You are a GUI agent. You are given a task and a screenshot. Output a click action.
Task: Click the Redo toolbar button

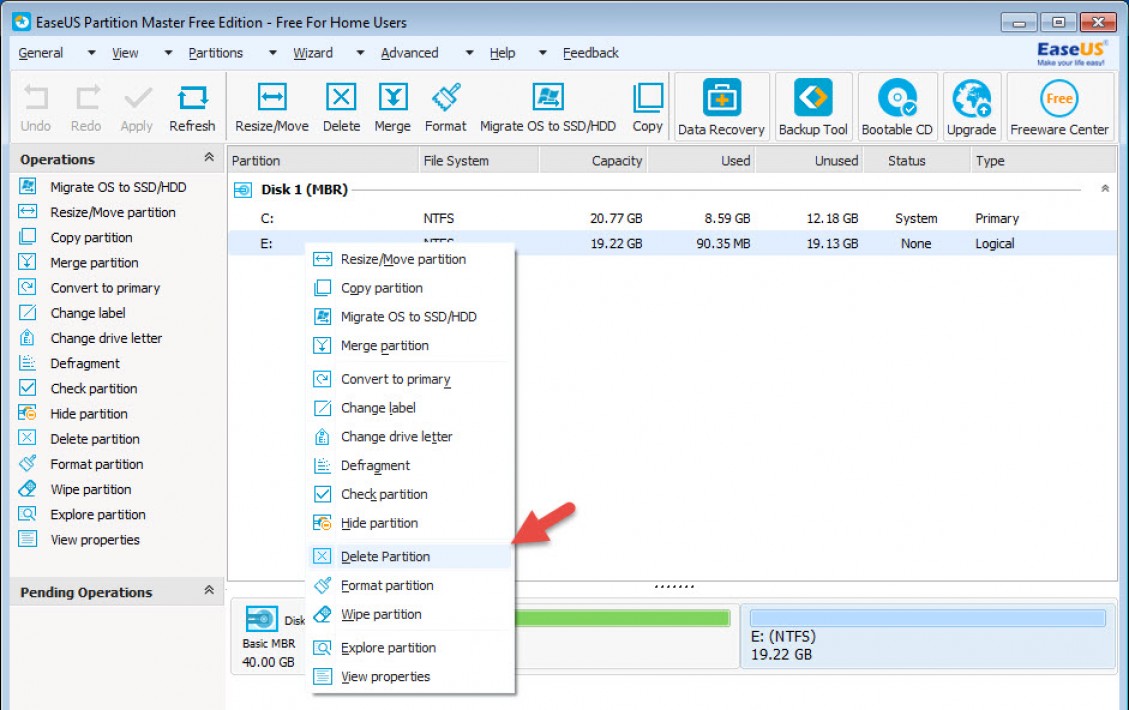[86, 109]
